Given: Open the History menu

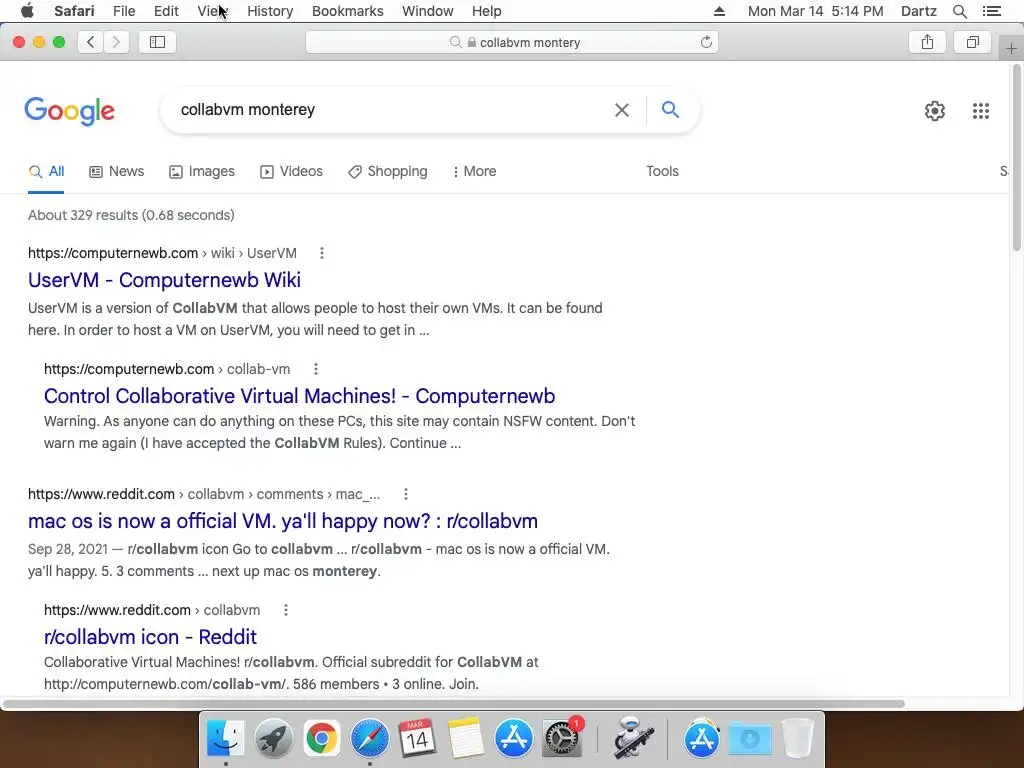Looking at the screenshot, I should [x=270, y=11].
